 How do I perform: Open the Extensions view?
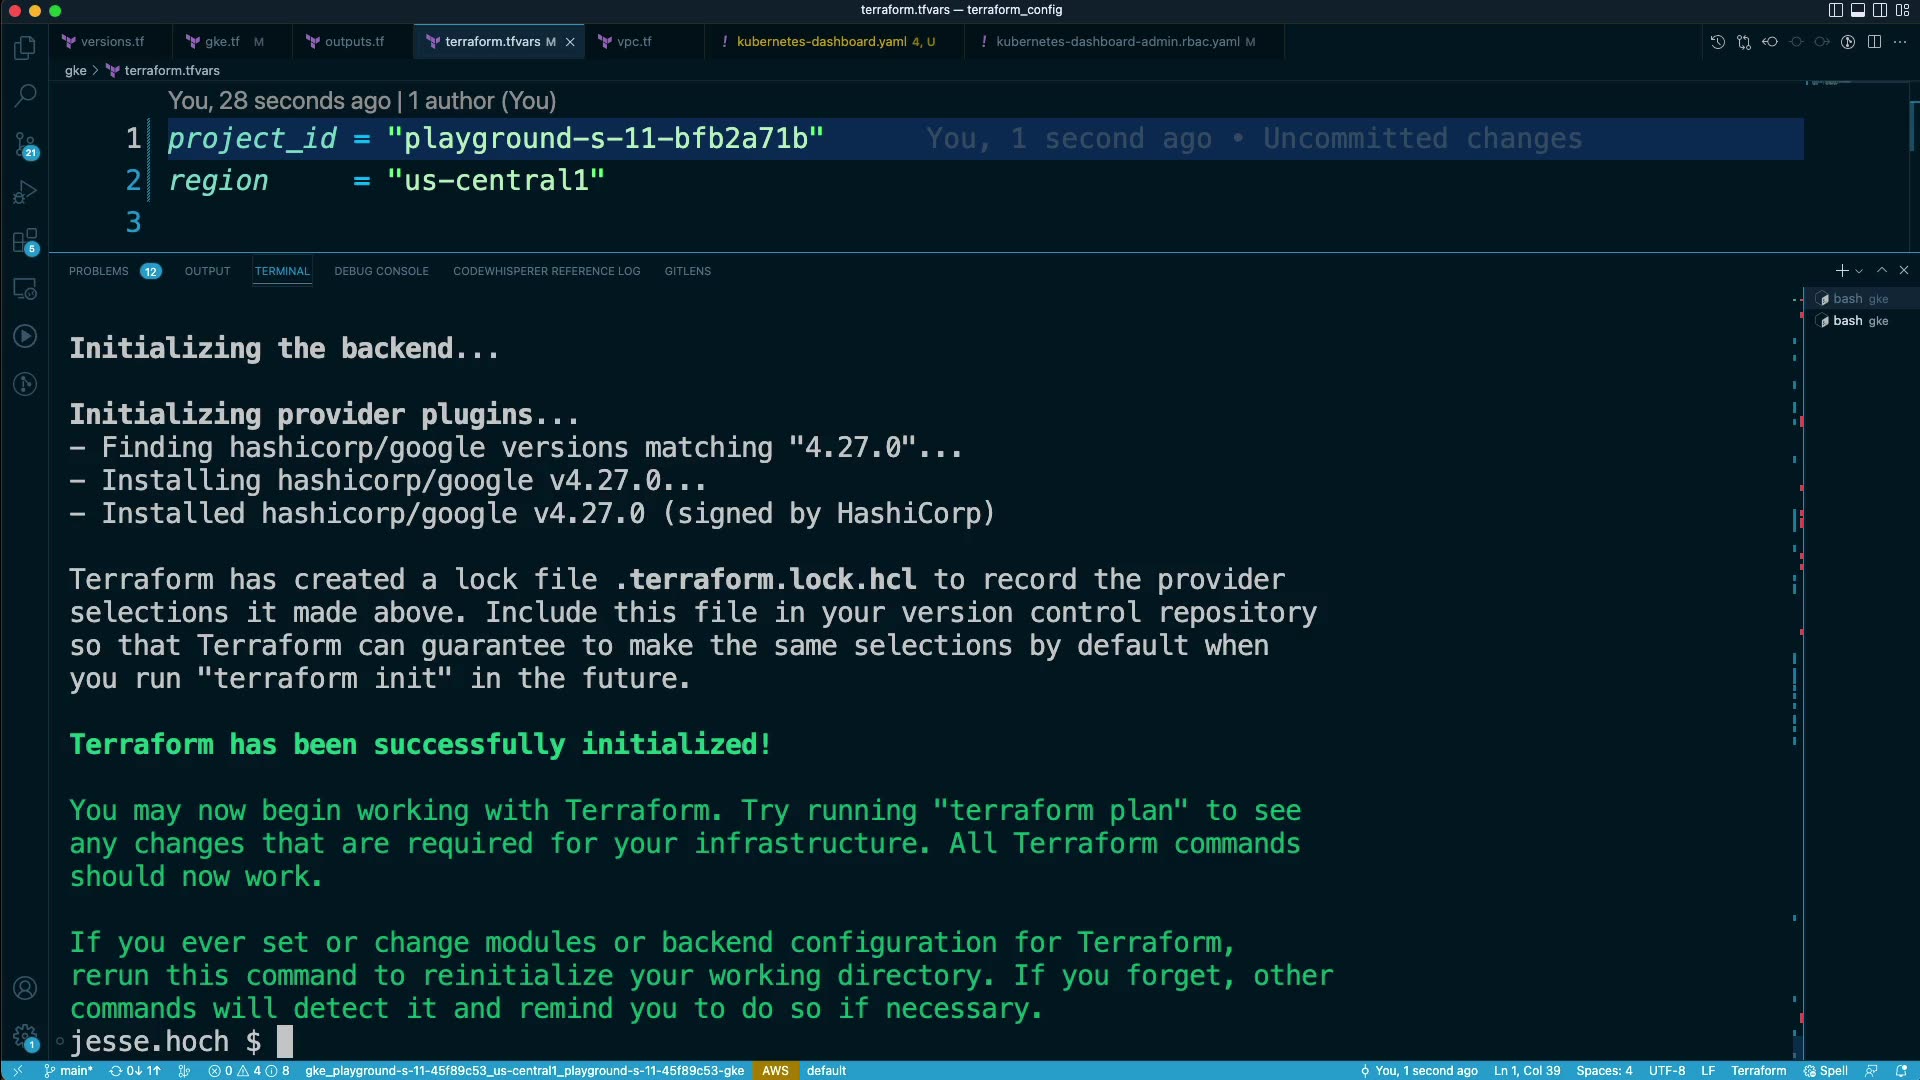pyautogui.click(x=25, y=241)
